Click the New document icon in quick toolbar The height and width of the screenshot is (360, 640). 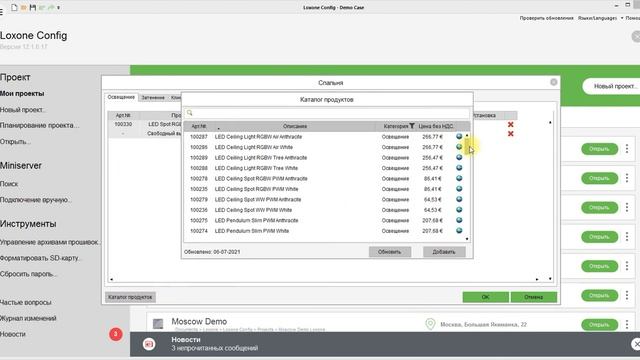tap(14, 7)
